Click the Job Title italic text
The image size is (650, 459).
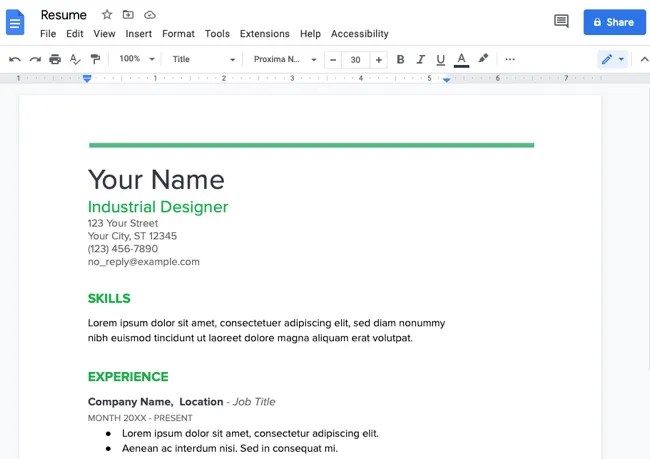tap(254, 402)
